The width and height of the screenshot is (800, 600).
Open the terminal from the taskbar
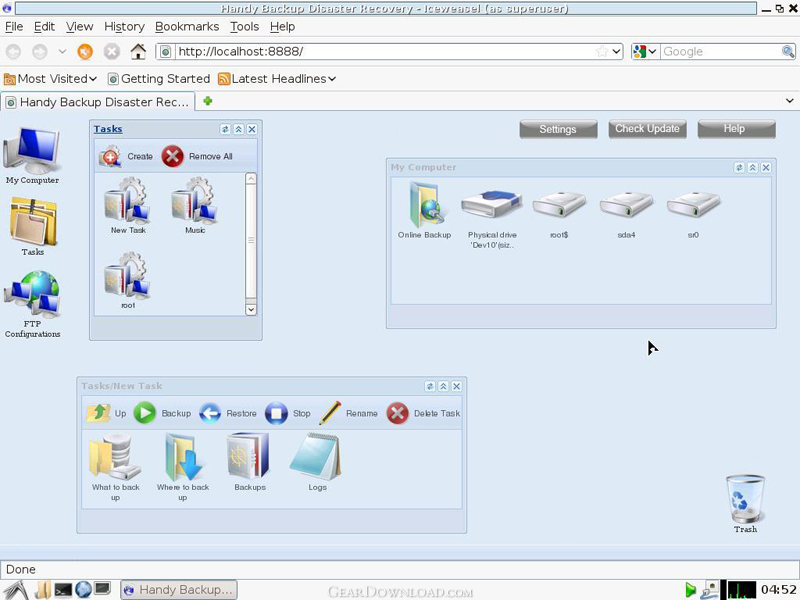[63, 590]
